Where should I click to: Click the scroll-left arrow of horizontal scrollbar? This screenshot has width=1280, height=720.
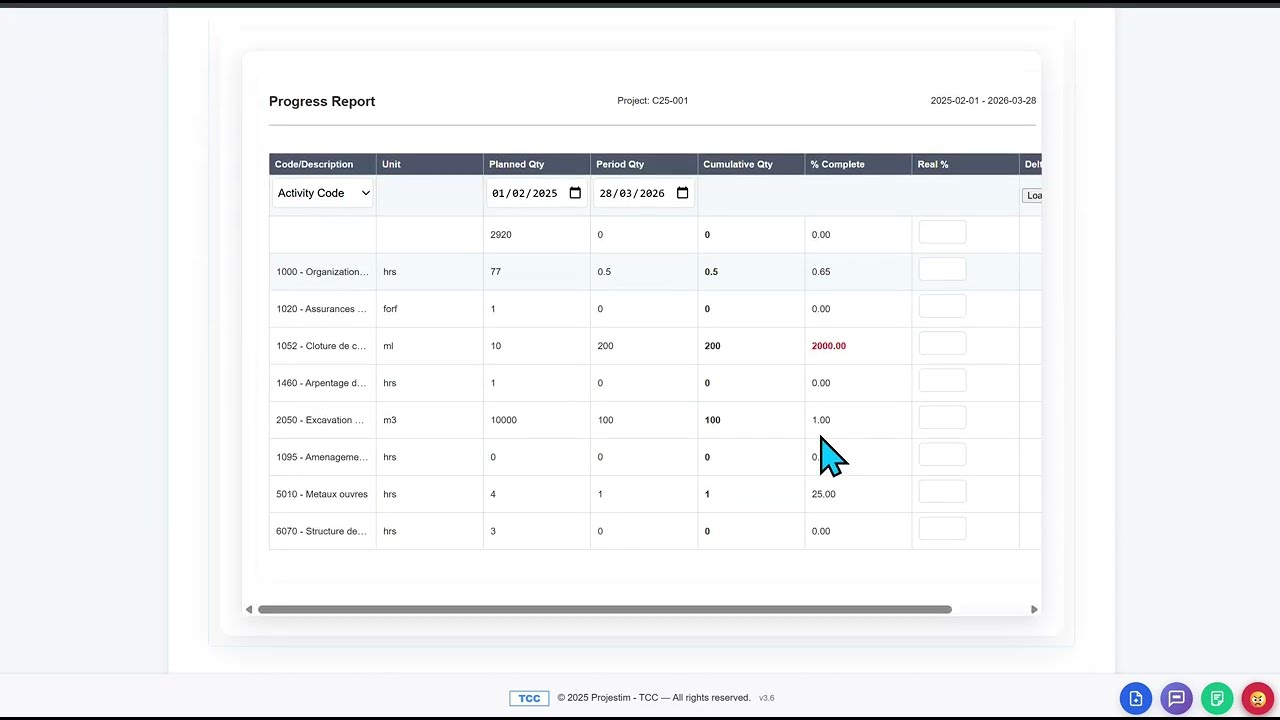(x=249, y=609)
